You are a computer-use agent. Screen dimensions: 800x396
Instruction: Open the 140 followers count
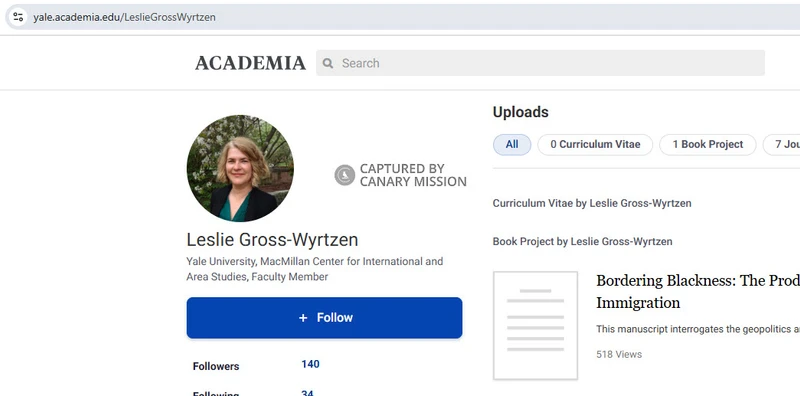[310, 364]
